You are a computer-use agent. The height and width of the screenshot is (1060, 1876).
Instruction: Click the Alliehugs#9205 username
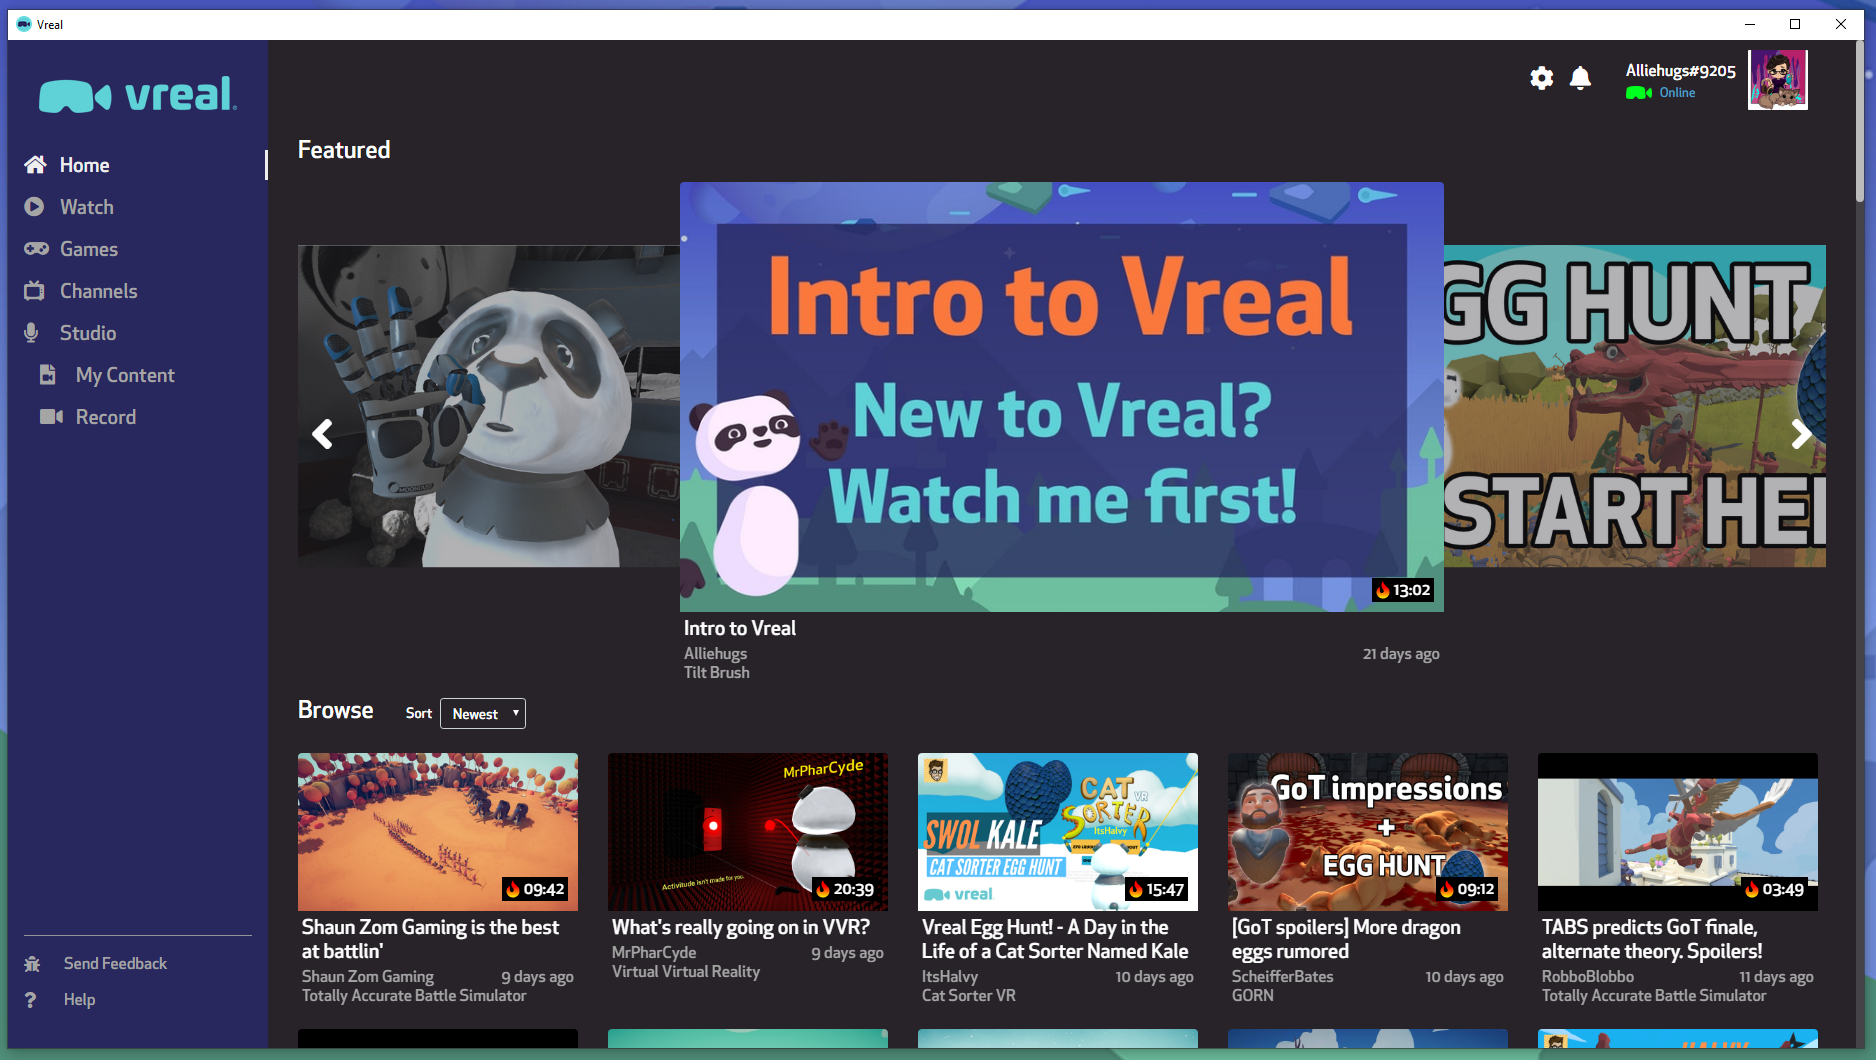click(1680, 71)
